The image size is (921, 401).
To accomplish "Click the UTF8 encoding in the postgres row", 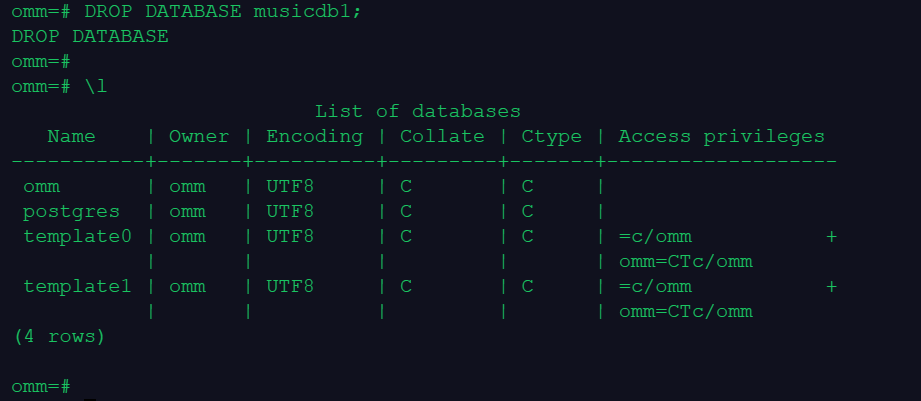I will tap(290, 211).
